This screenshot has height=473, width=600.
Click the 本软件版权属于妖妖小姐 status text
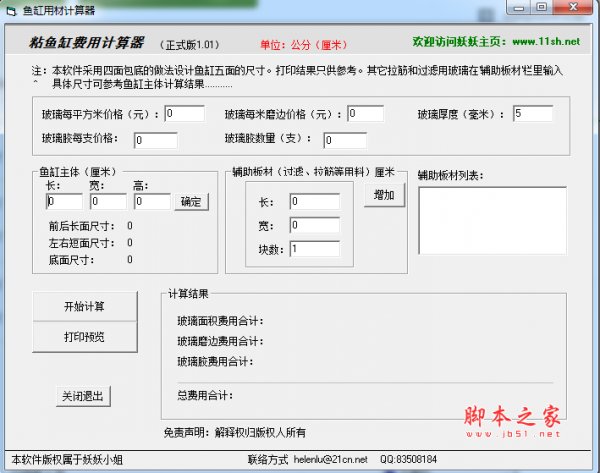67,460
